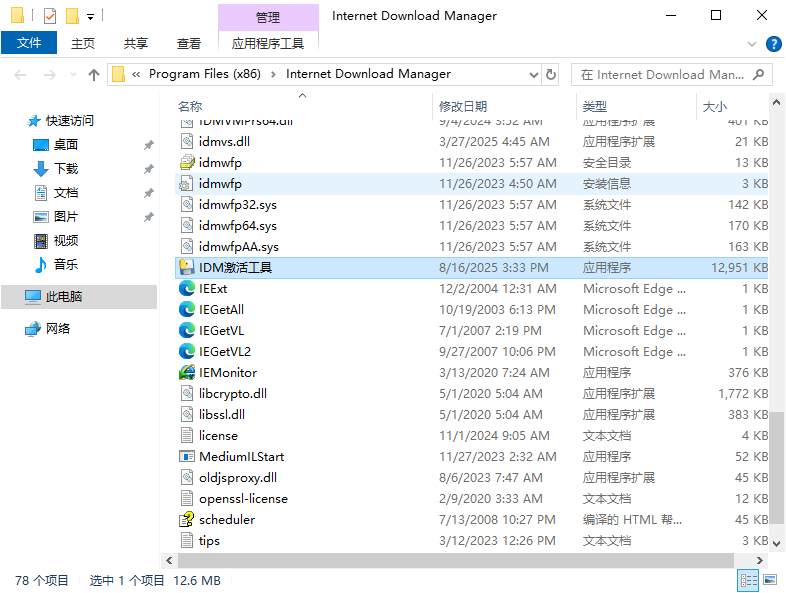The width and height of the screenshot is (786, 593).
Task: Switch to large thumbnails view icon
Action: (770, 580)
